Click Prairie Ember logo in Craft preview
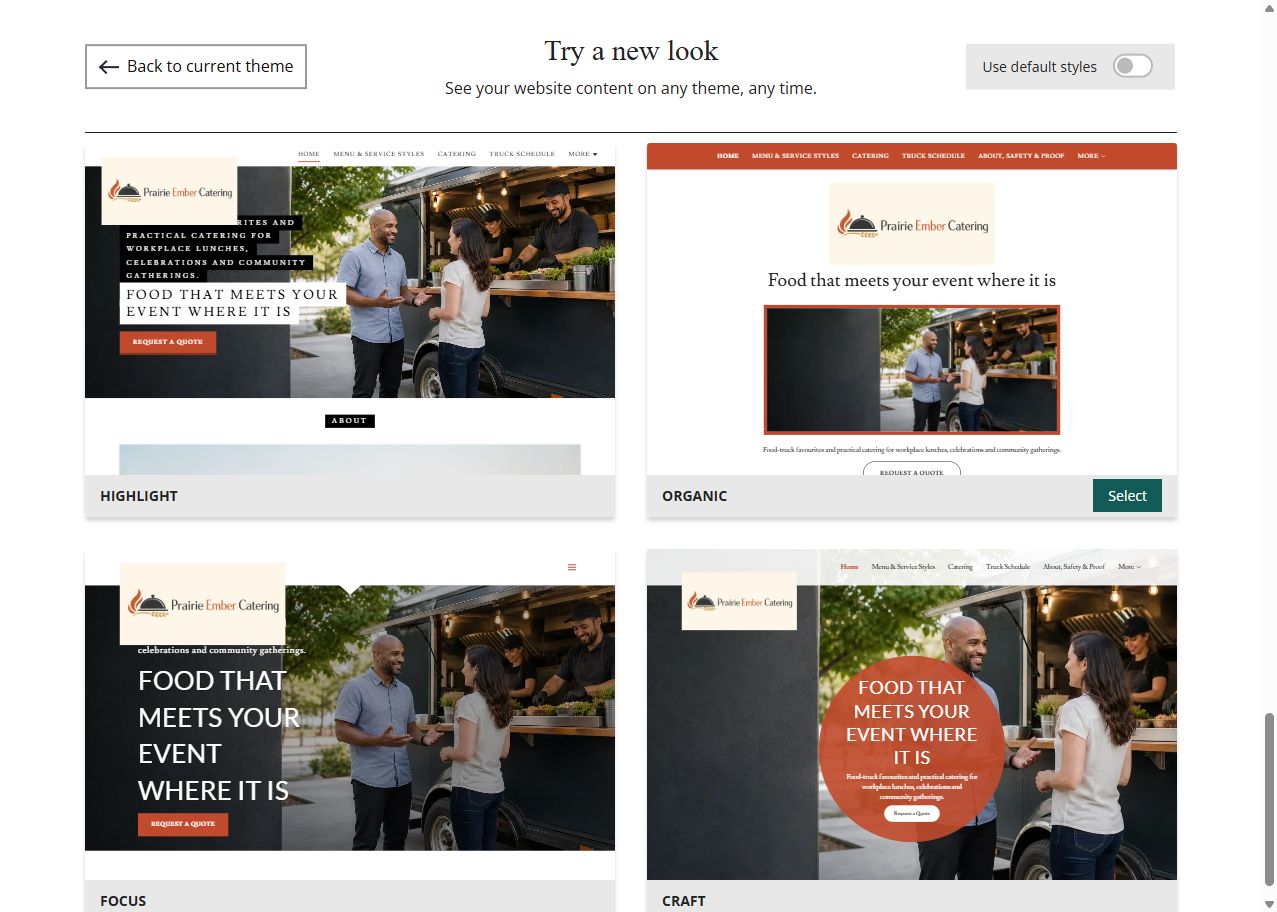This screenshot has width=1277, height=912. pyautogui.click(x=739, y=601)
